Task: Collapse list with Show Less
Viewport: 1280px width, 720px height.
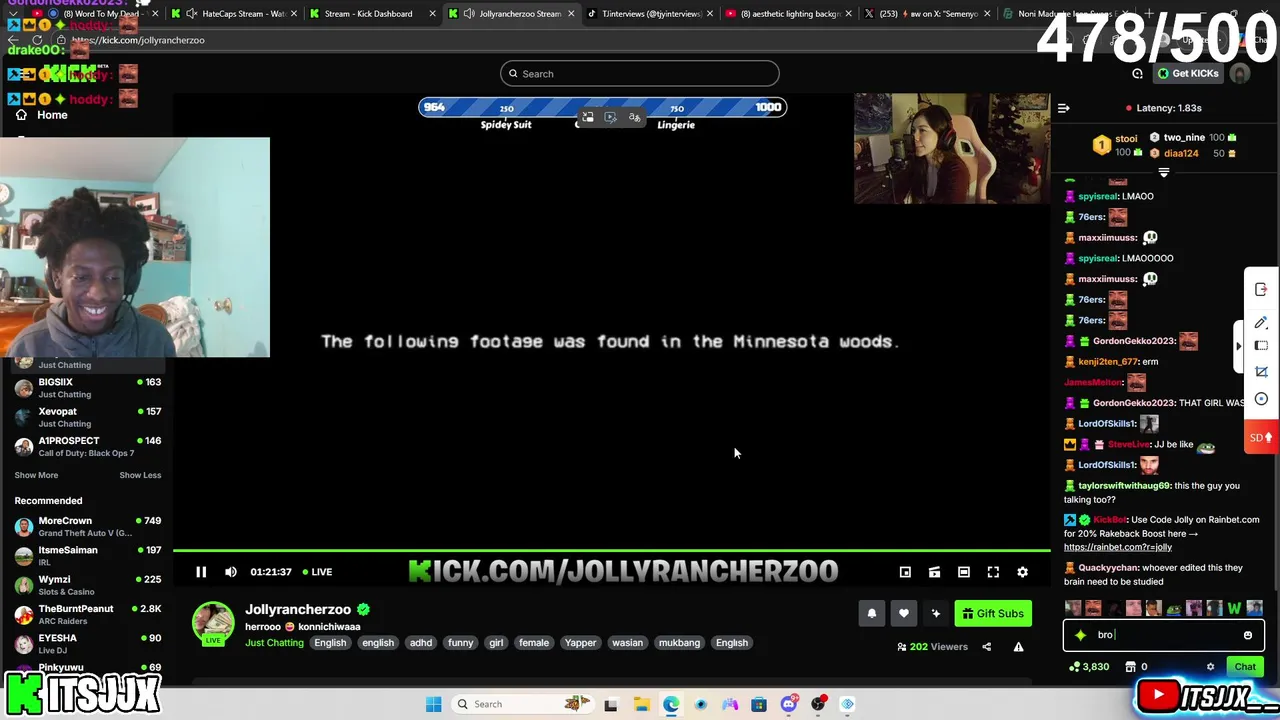Action: (x=140, y=475)
